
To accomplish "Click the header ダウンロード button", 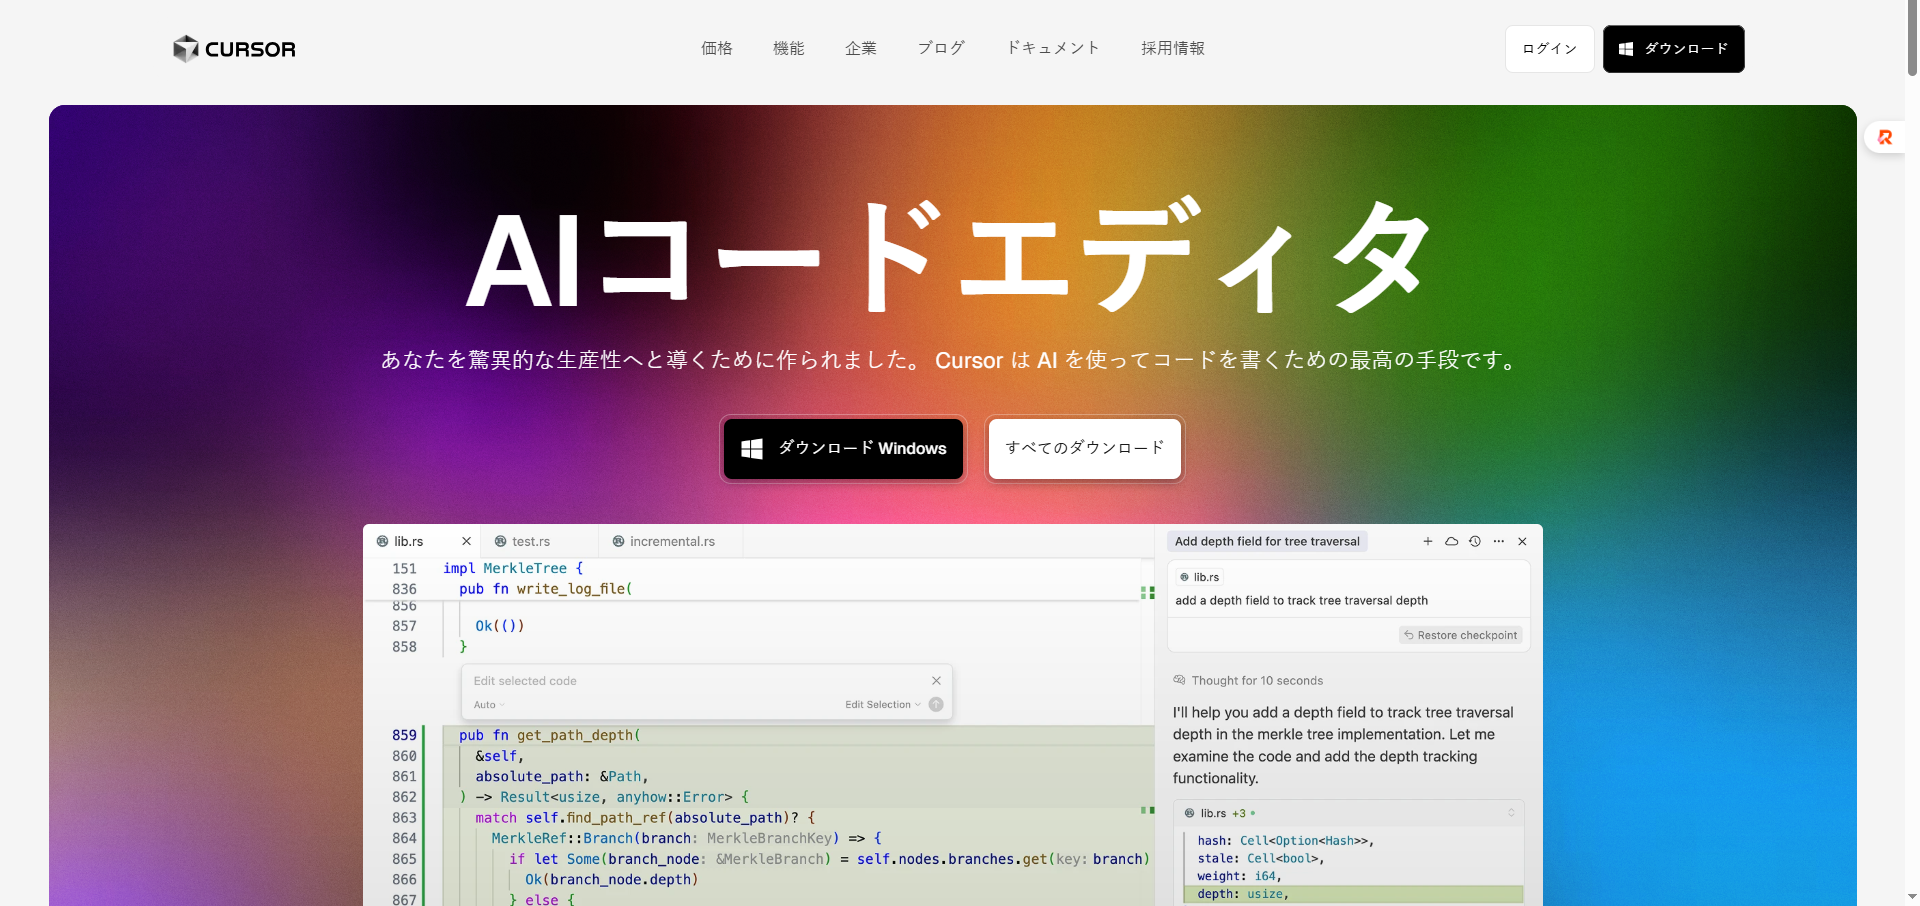I will [x=1674, y=49].
